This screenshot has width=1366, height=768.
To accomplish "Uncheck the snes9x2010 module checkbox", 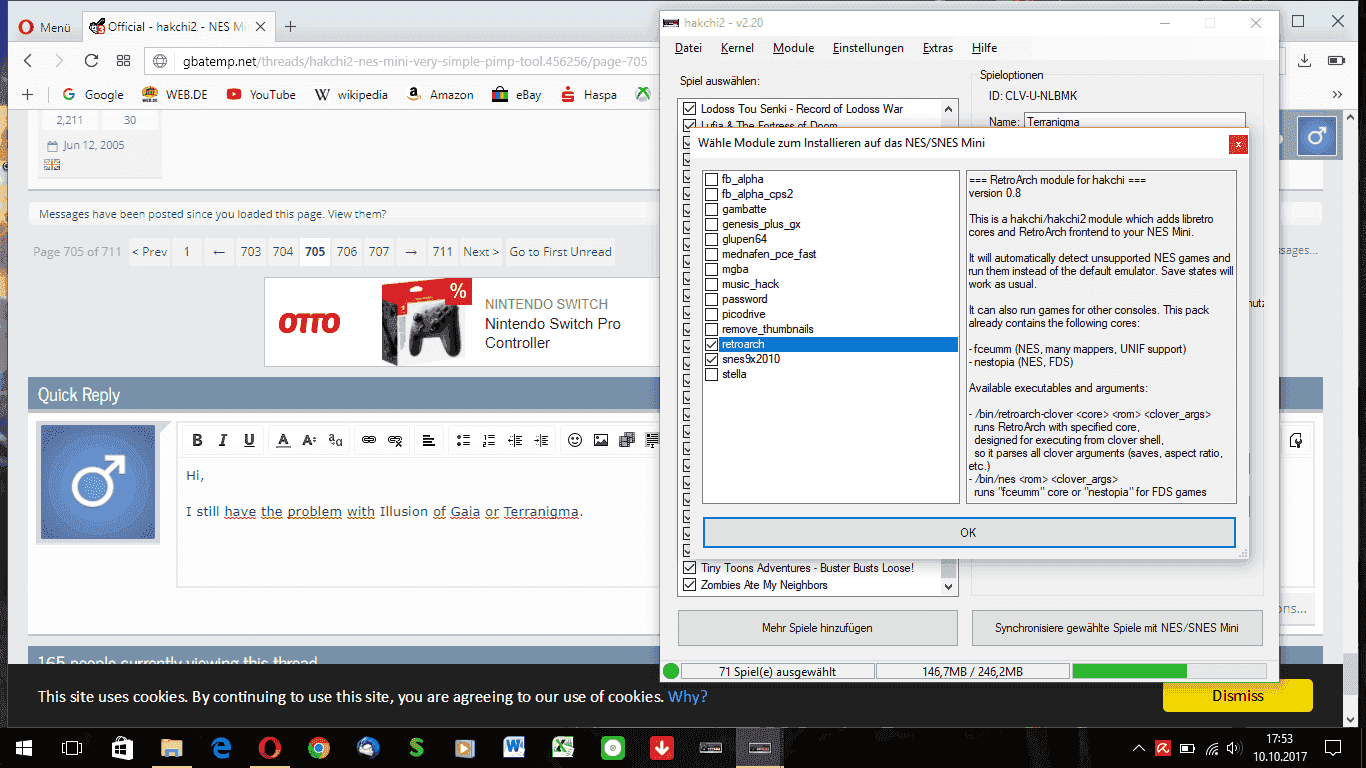I will [x=711, y=359].
